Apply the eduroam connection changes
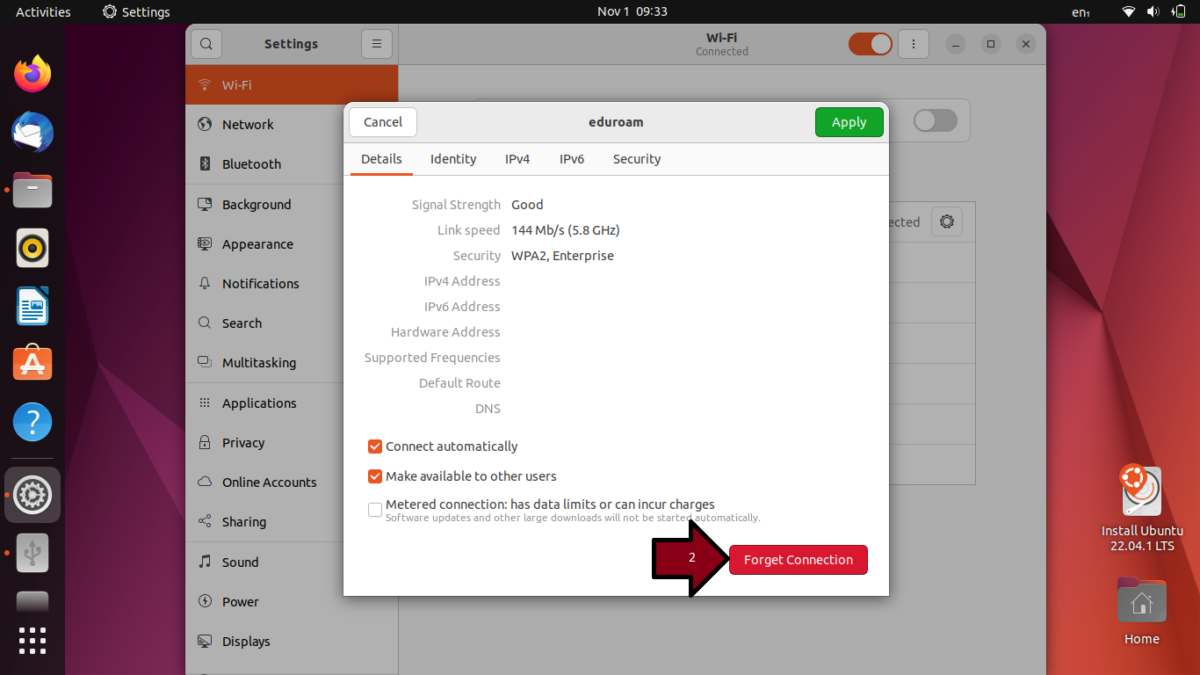The width and height of the screenshot is (1200, 675). [x=849, y=121]
